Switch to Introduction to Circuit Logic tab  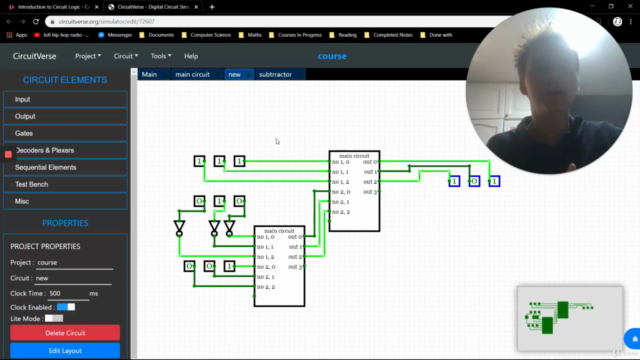[x=53, y=7]
